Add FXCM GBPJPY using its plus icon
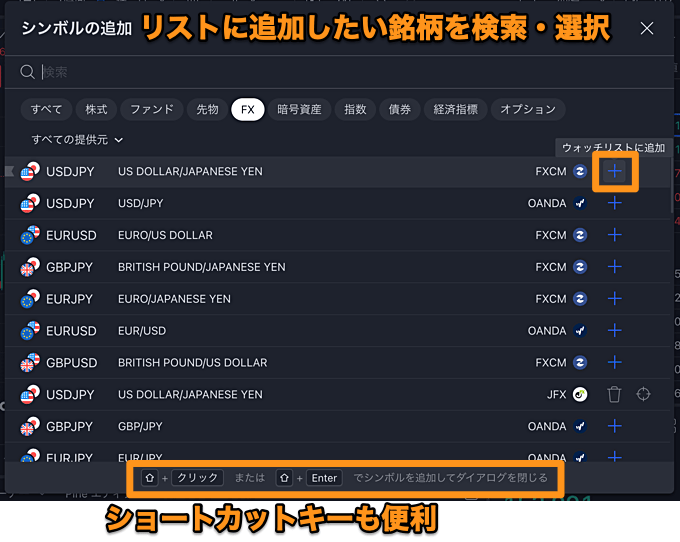The width and height of the screenshot is (680, 542). coord(614,267)
